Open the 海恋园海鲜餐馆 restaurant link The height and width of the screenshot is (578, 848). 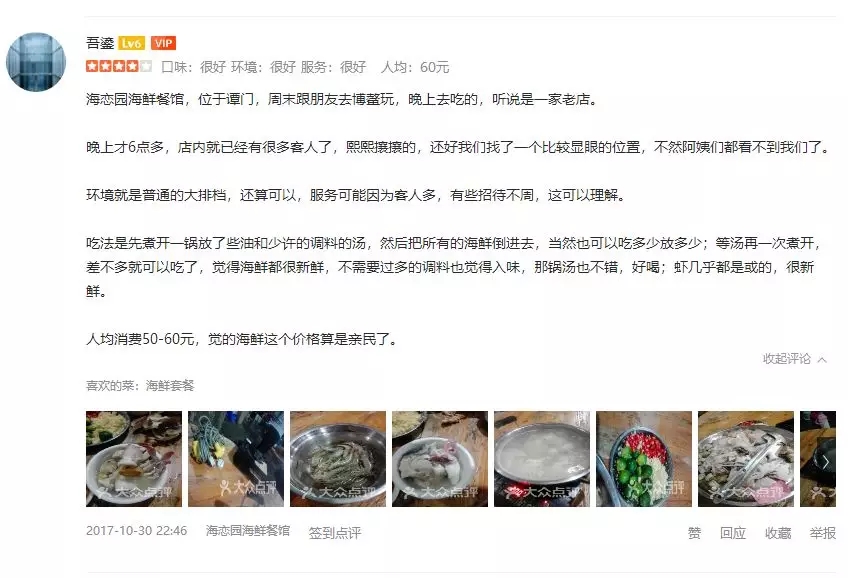pos(248,530)
